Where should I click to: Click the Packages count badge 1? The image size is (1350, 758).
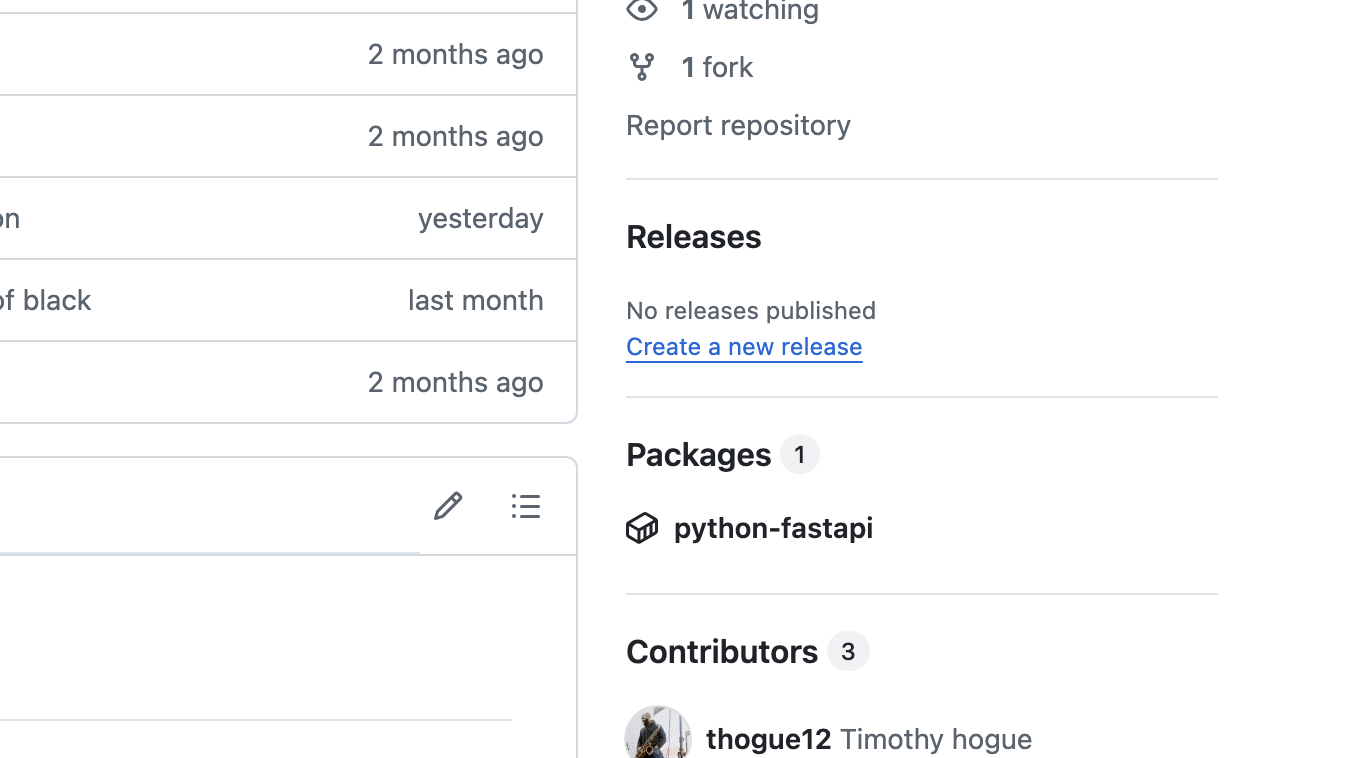click(x=800, y=455)
